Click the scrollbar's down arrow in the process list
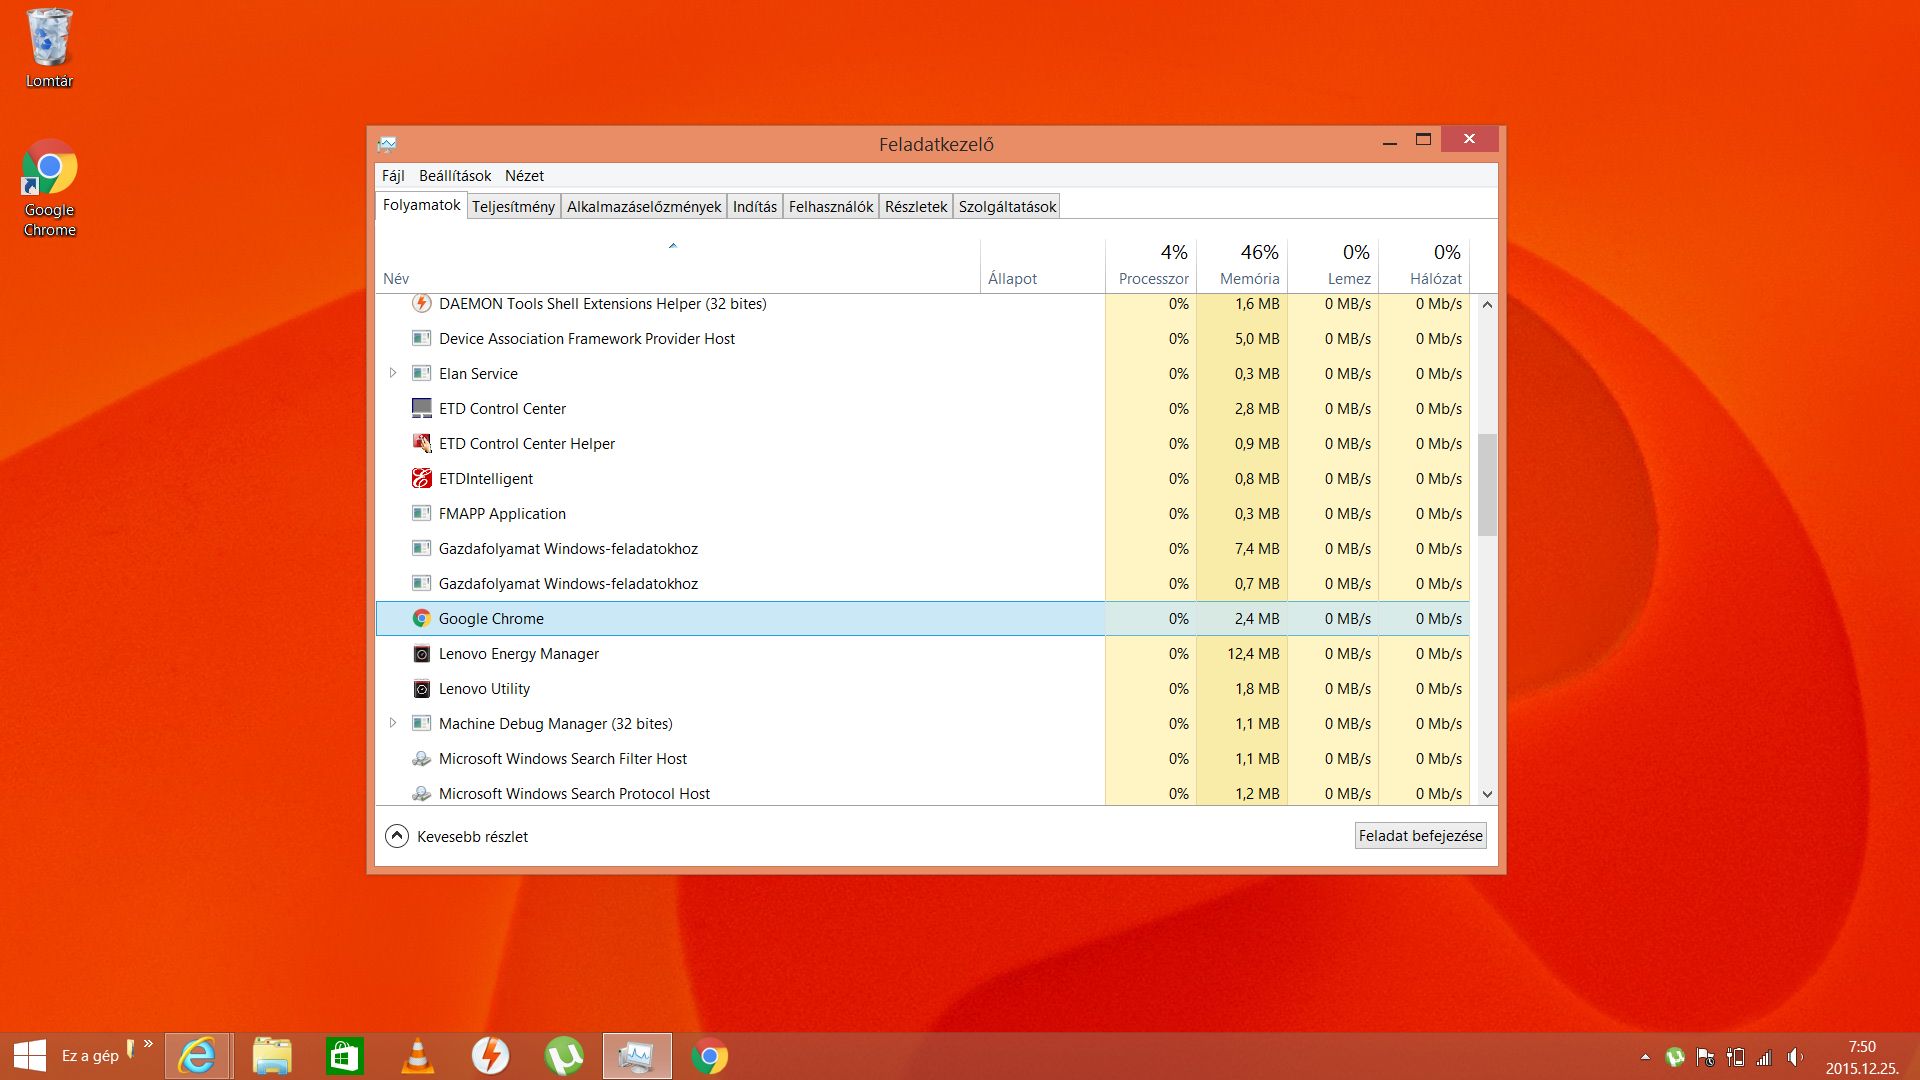The width and height of the screenshot is (1920, 1080). tap(1487, 794)
